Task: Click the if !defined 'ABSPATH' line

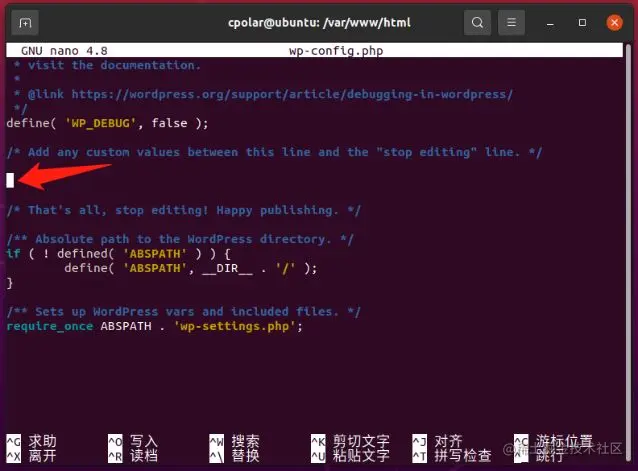Action: [119, 254]
